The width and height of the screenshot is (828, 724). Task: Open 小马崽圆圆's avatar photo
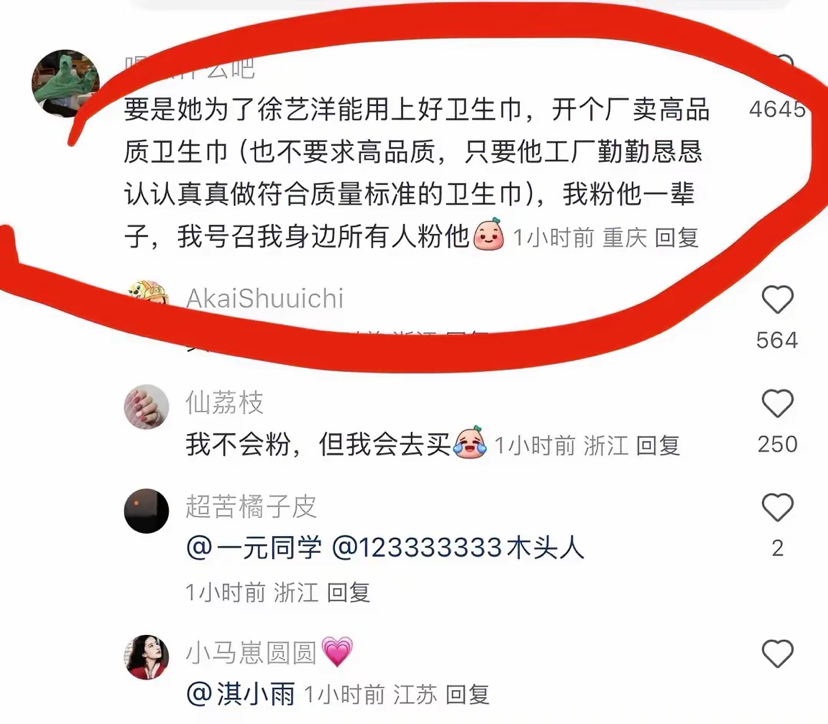click(x=146, y=657)
